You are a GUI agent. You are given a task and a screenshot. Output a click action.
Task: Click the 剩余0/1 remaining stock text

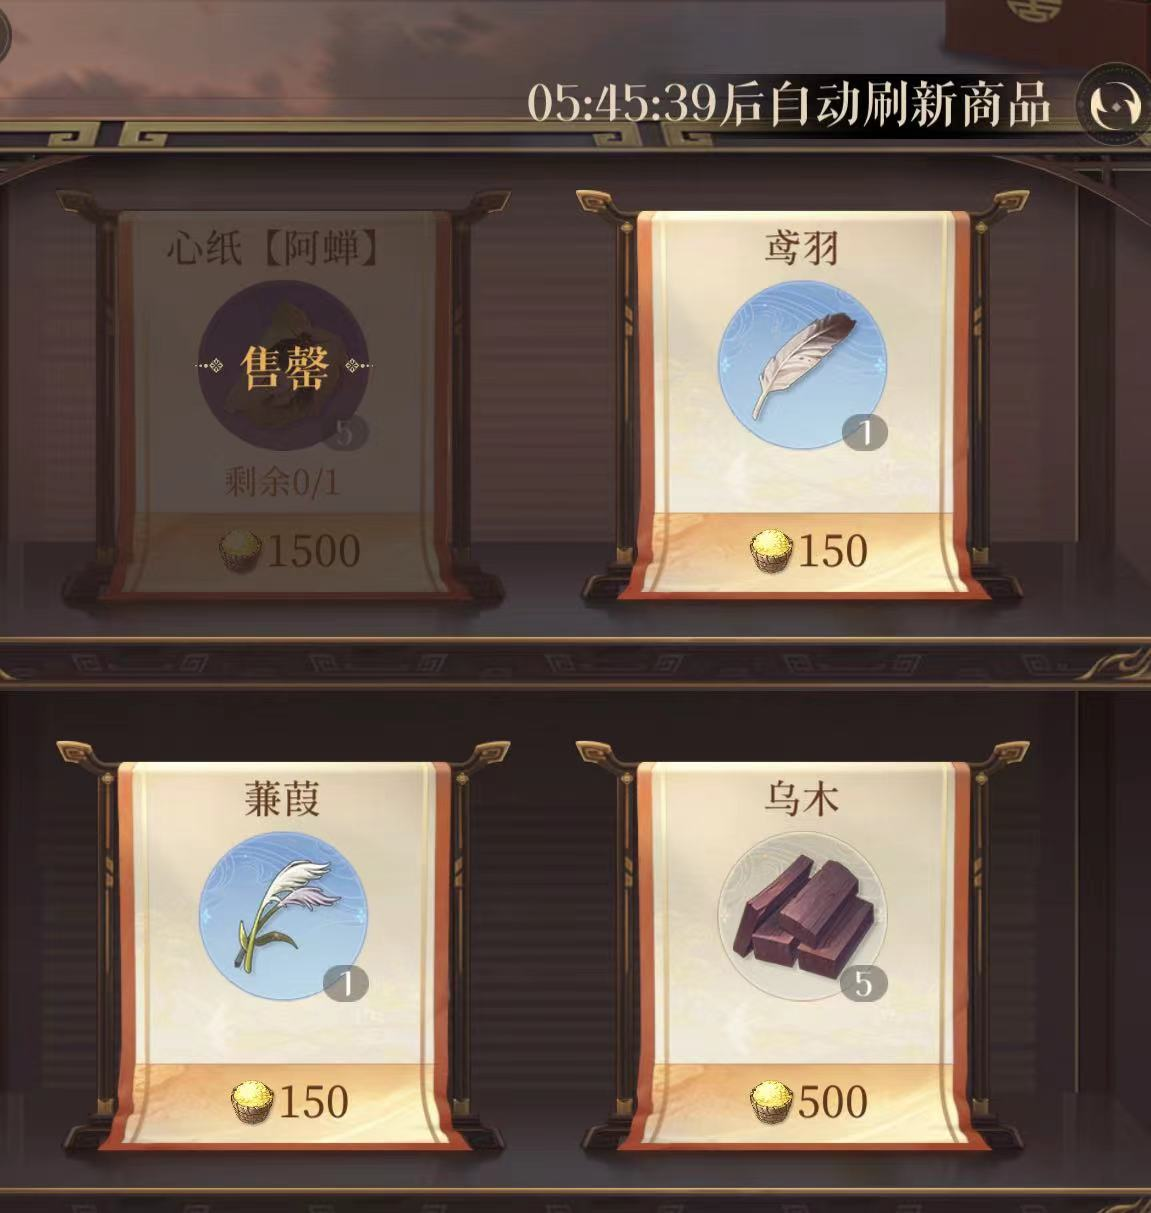coord(282,483)
